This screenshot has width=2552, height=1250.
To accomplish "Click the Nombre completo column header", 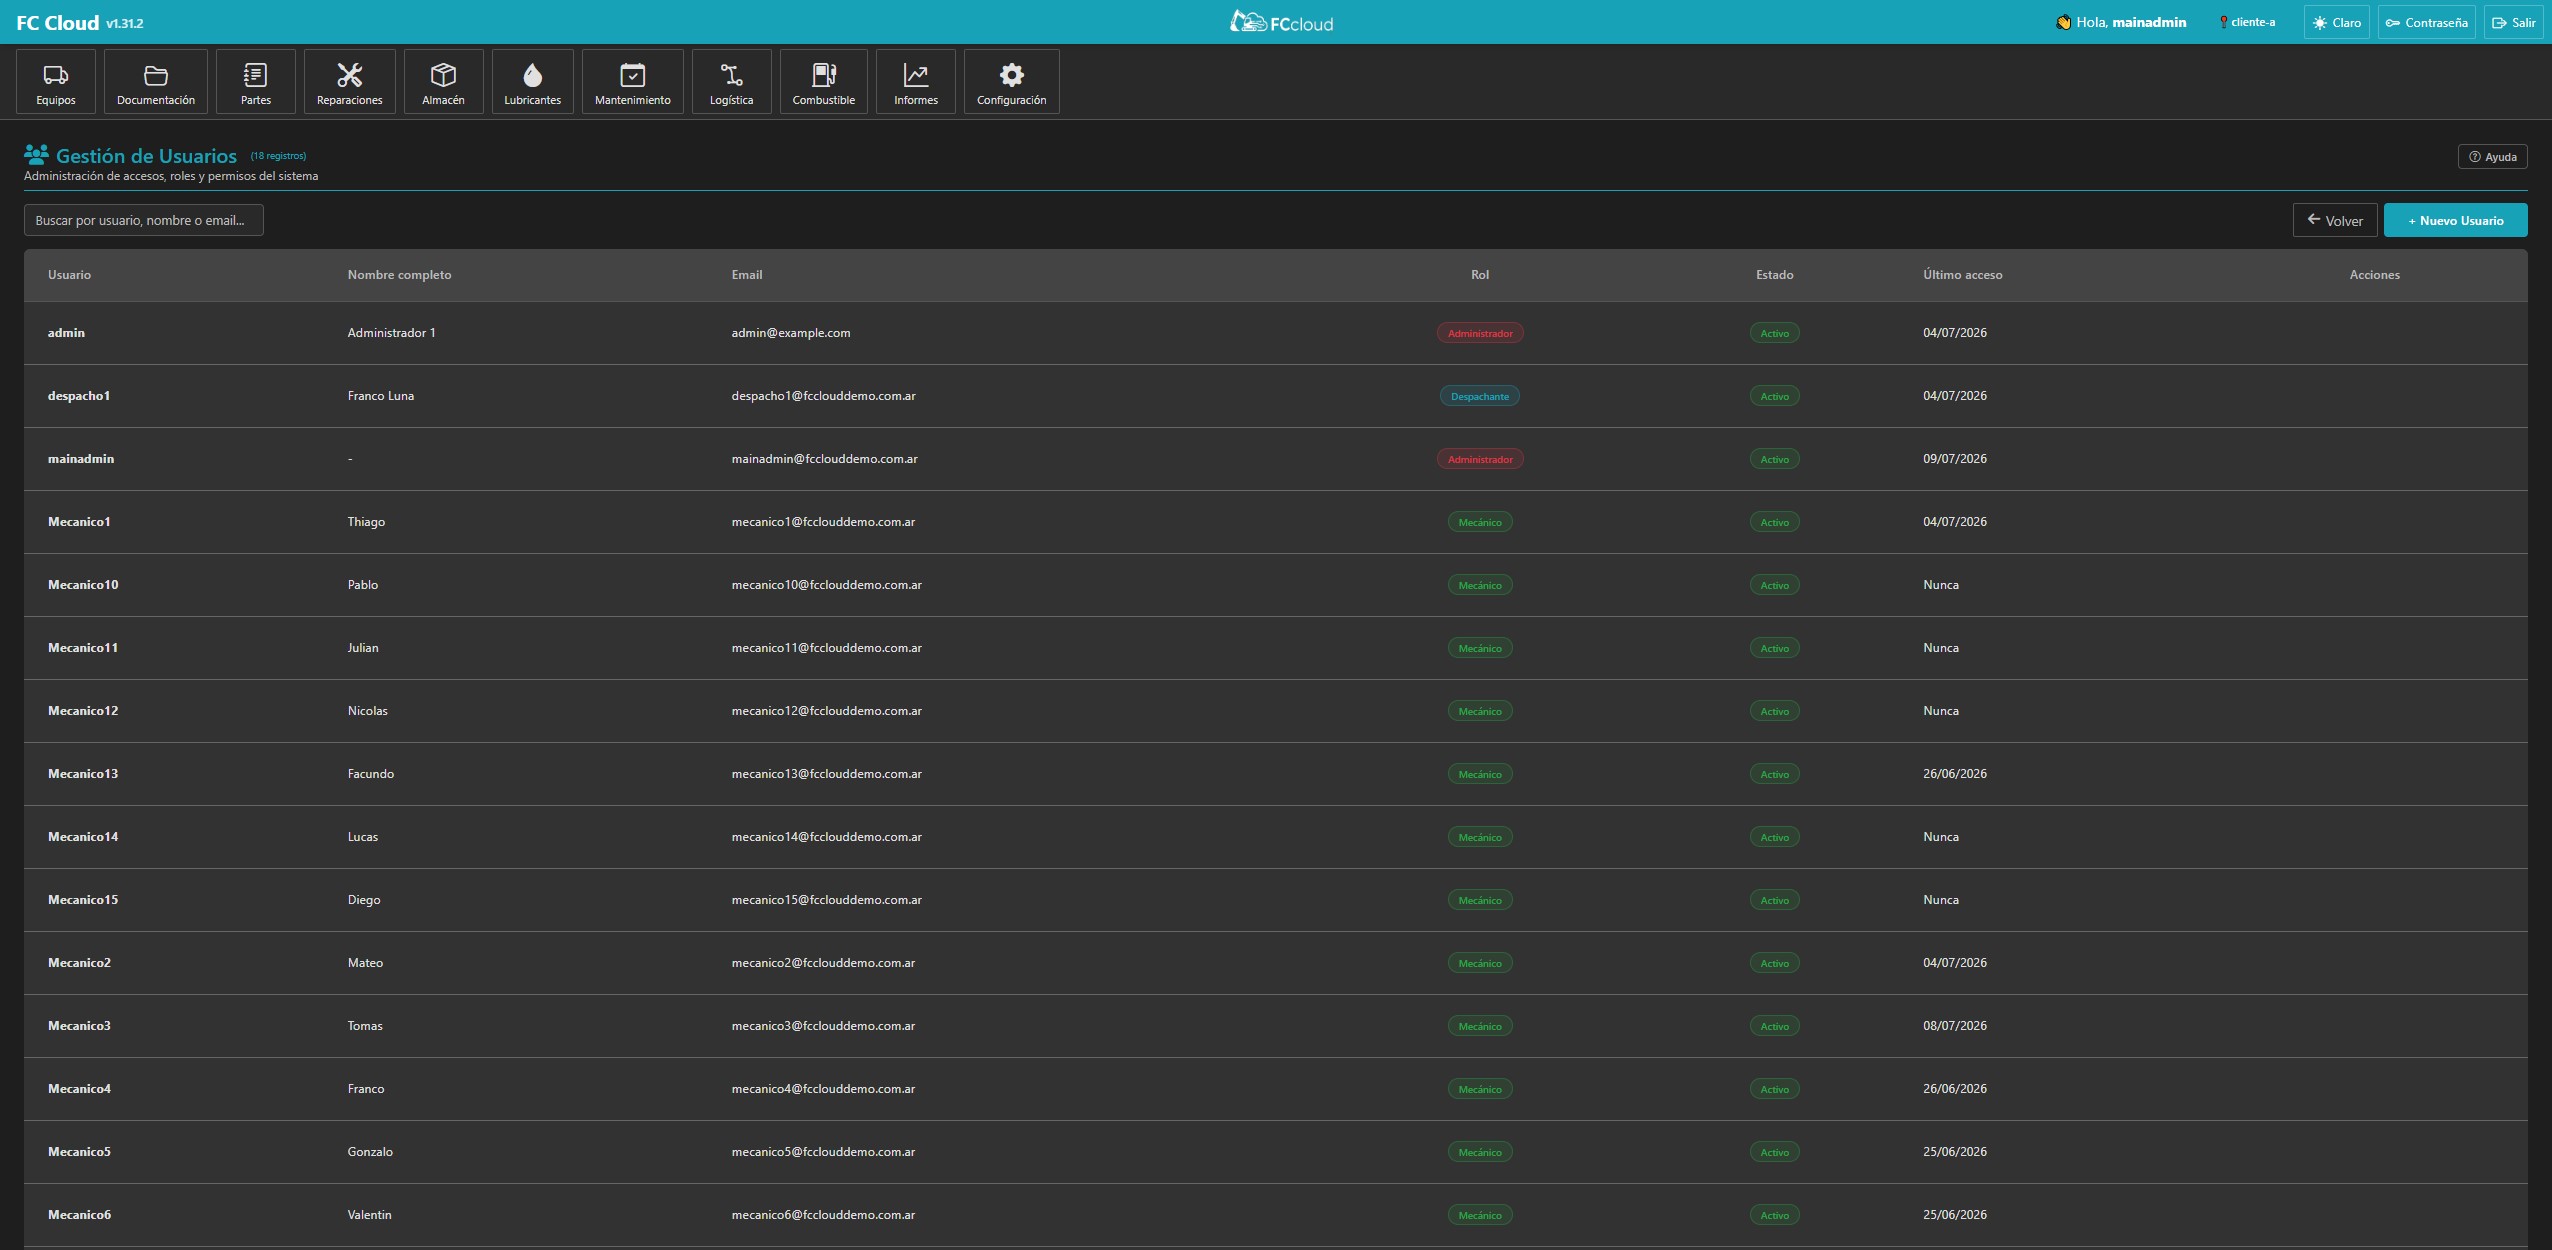I will [x=399, y=275].
